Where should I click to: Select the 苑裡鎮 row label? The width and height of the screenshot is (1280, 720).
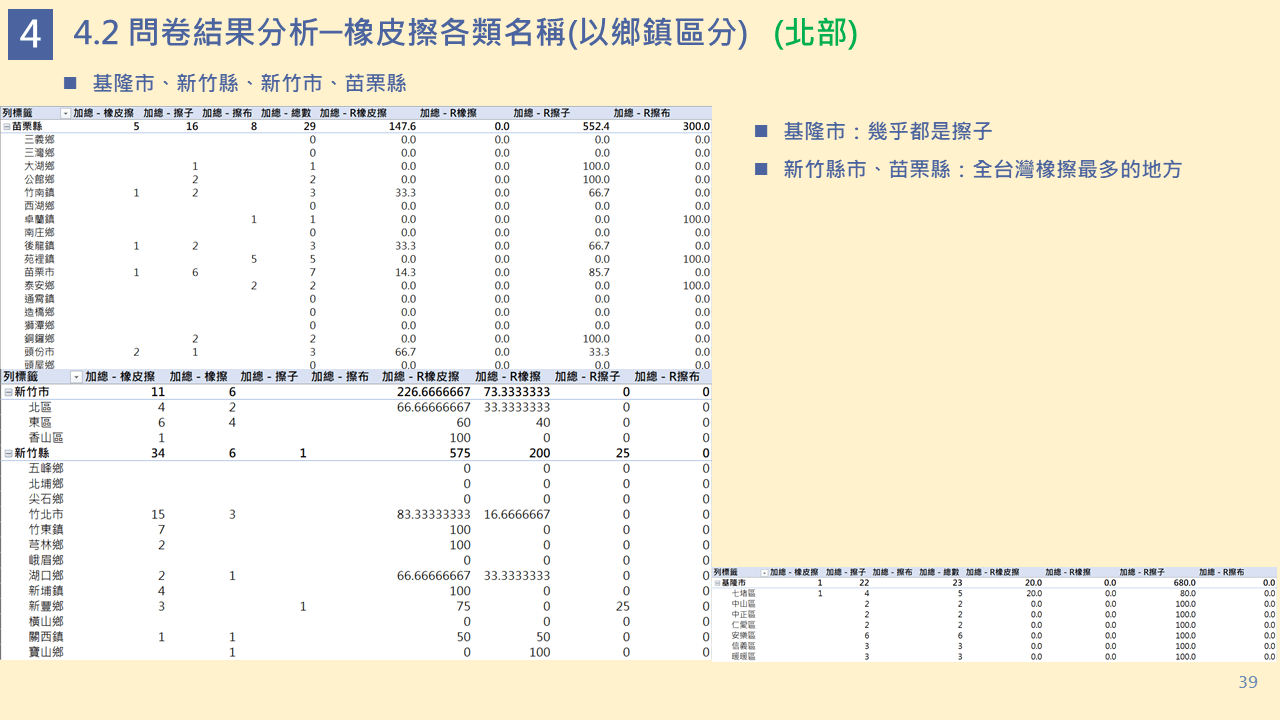(39, 259)
